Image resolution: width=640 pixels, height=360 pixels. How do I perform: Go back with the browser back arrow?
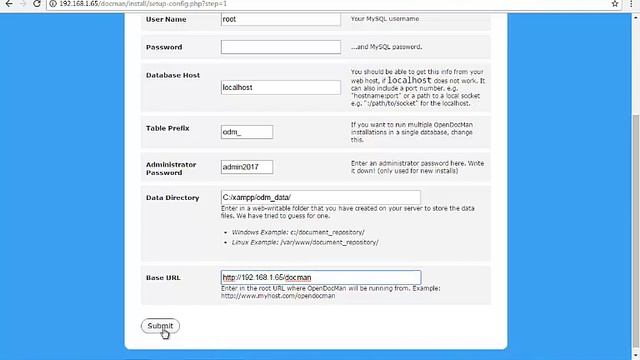[9, 4]
